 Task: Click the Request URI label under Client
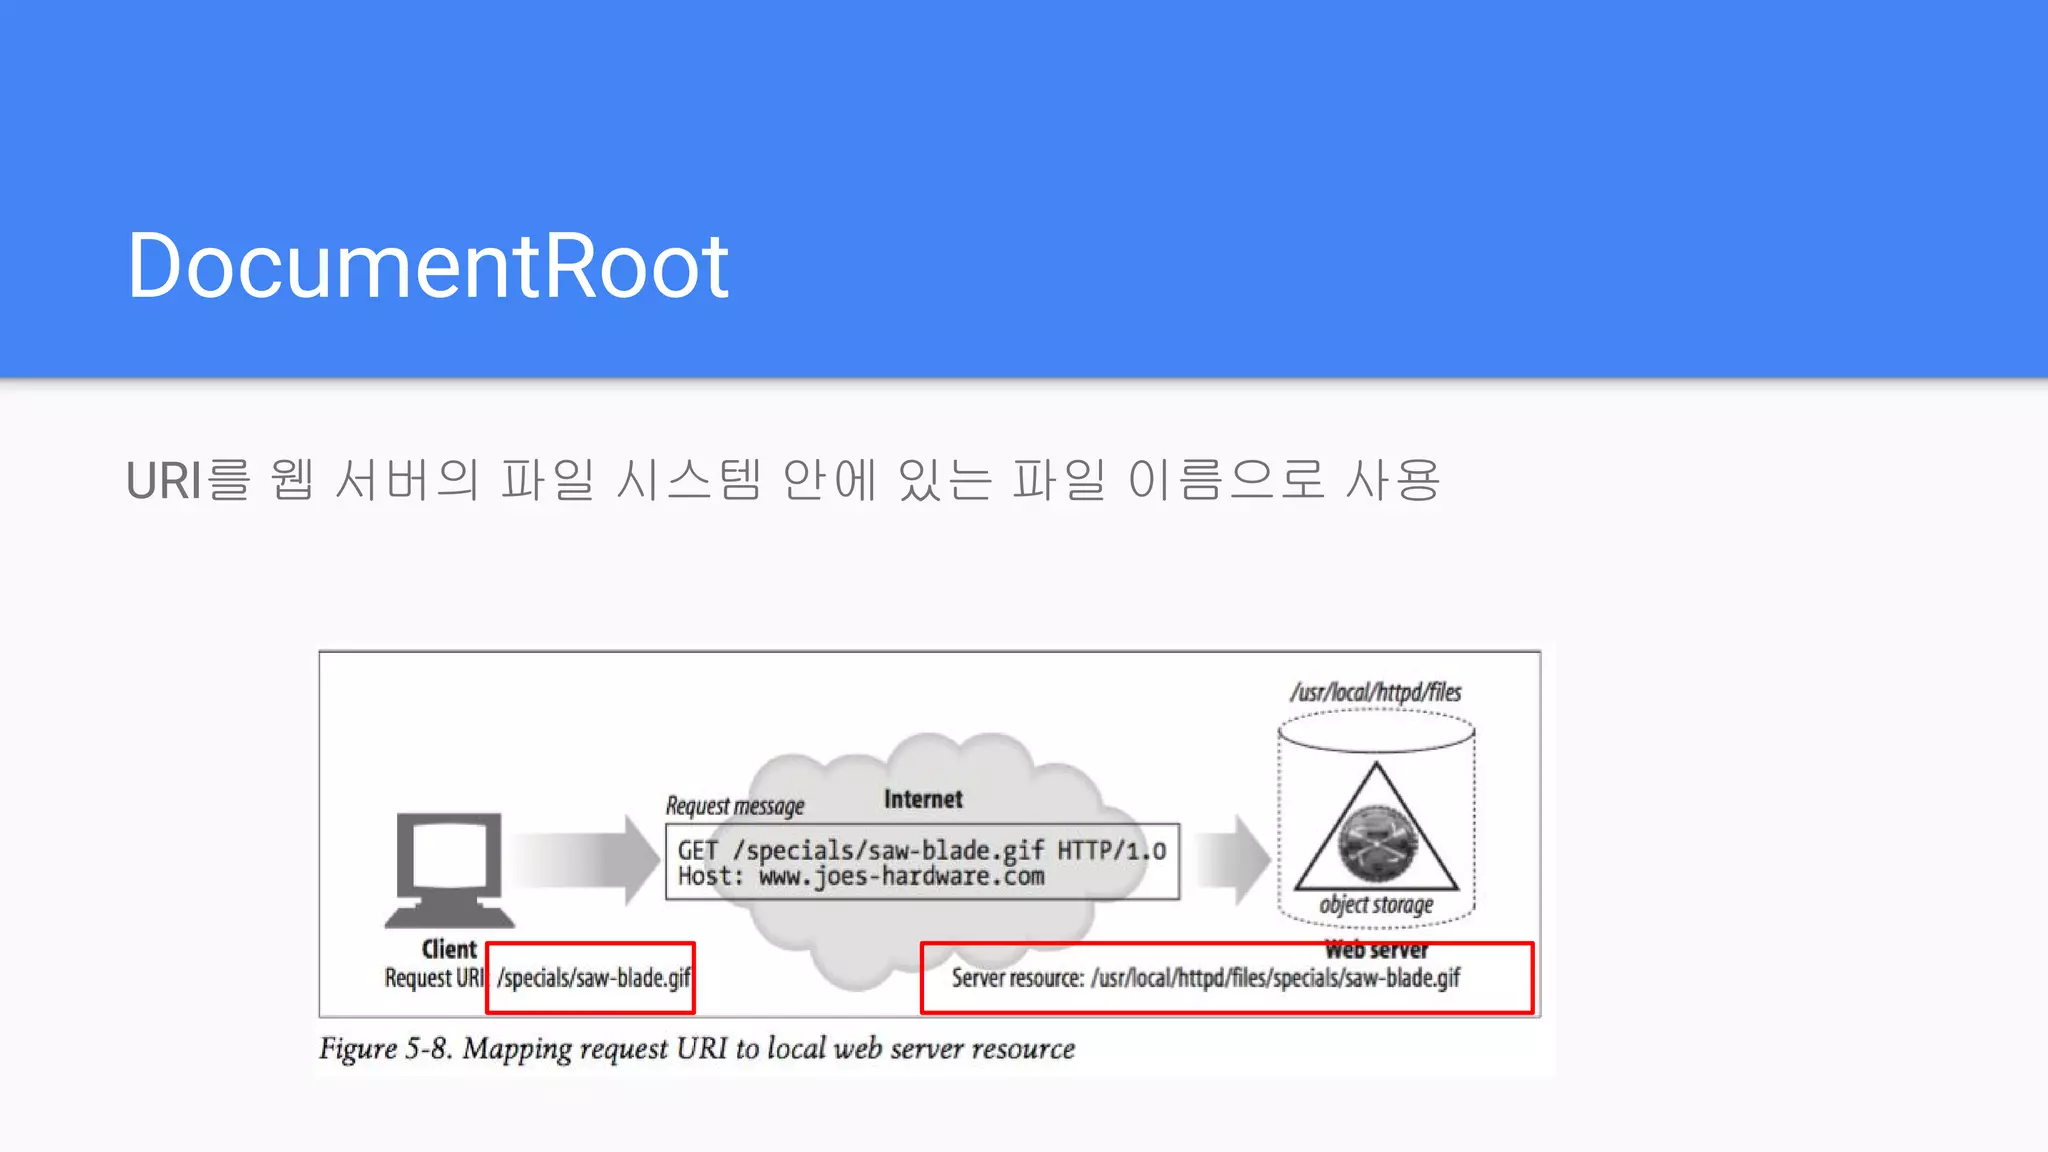pyautogui.click(x=434, y=978)
